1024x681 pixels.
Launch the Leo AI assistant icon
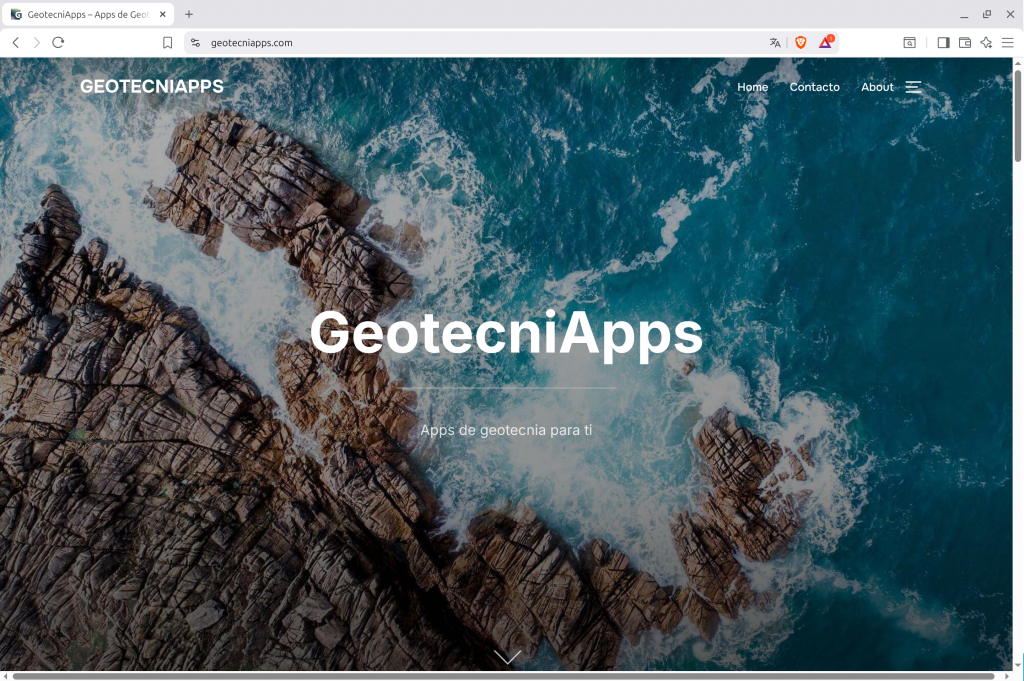(986, 43)
